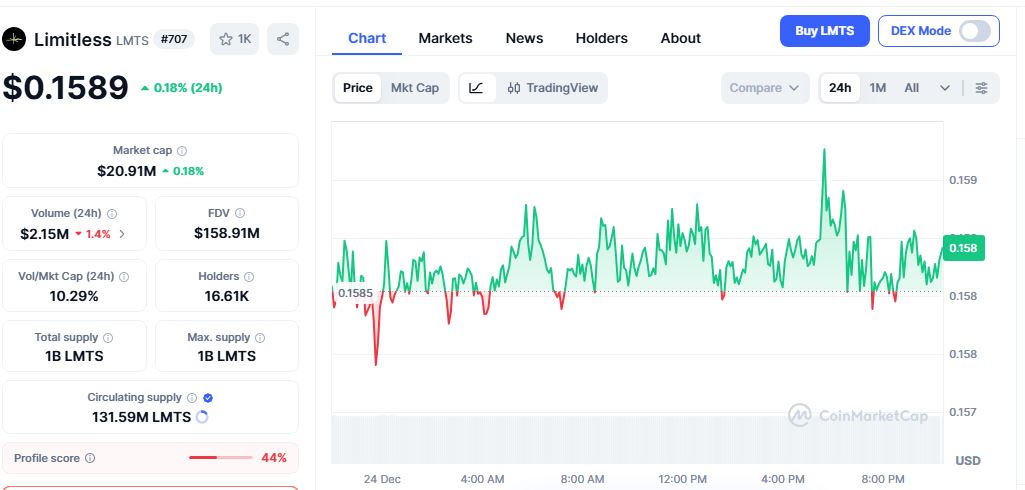
Task: Open Total supply info icon
Action: tap(108, 338)
